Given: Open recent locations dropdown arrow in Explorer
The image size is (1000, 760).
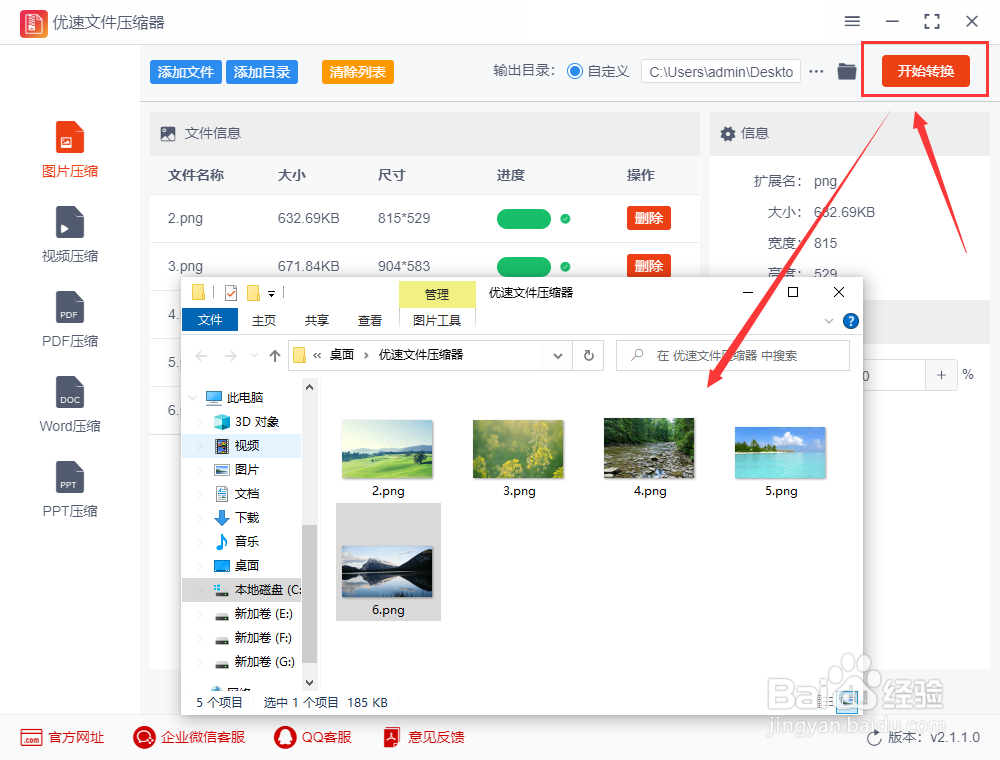Looking at the screenshot, I should pos(254,356).
